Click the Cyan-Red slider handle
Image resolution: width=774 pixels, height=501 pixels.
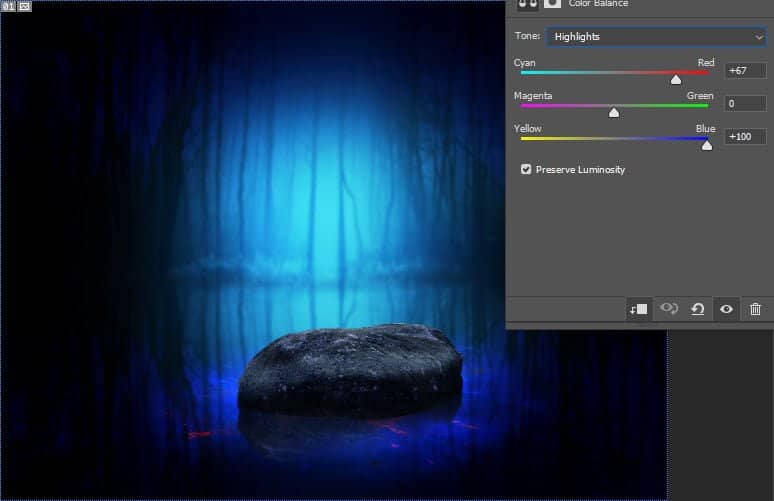click(676, 80)
